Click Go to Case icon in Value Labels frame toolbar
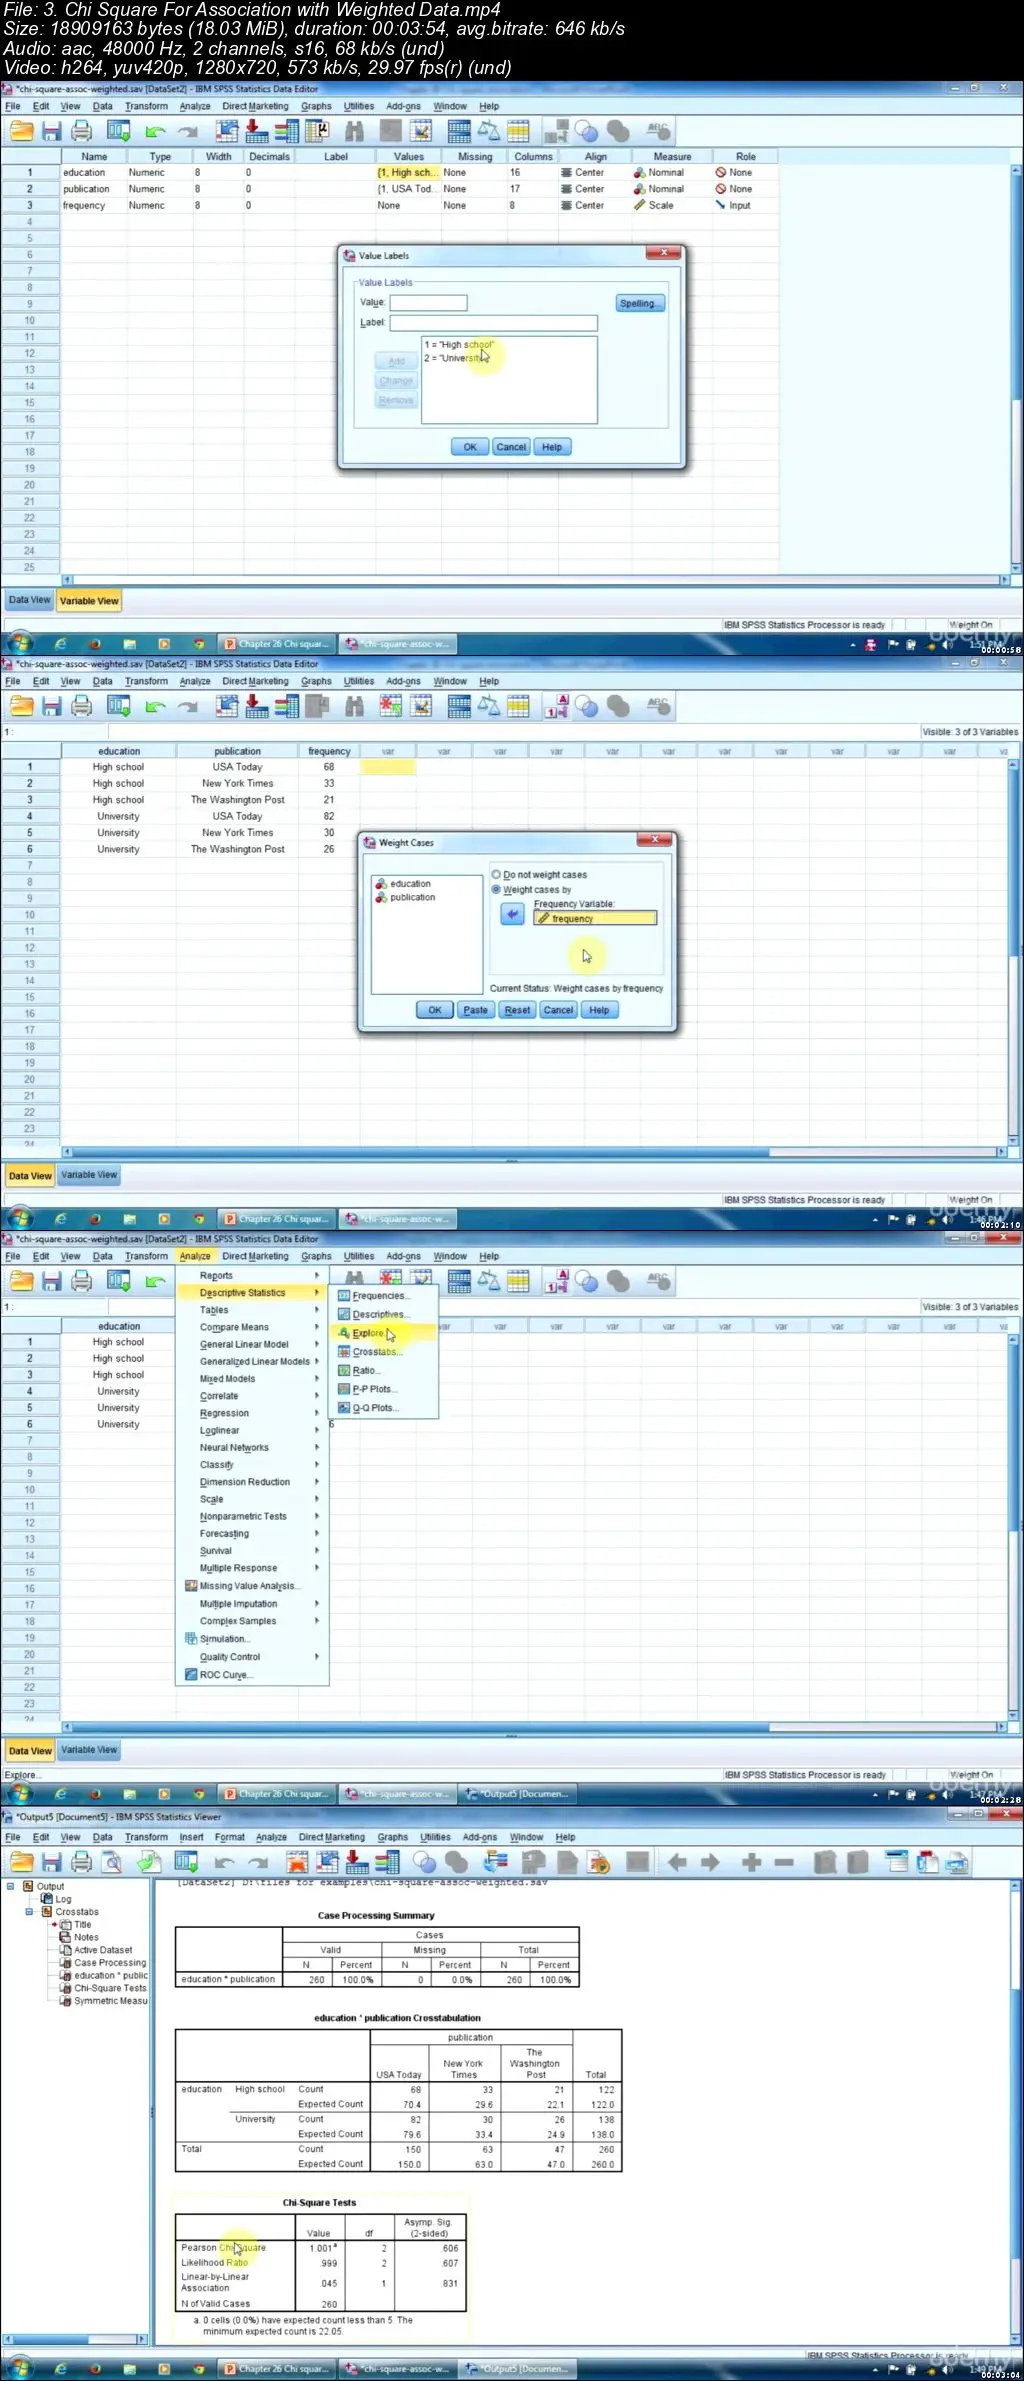 (x=227, y=131)
